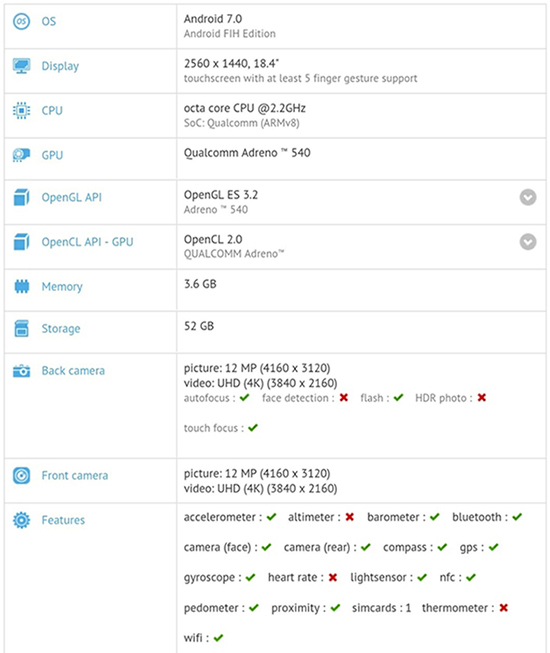550x653 pixels.
Task: Click the Front camera lens icon
Action: [21, 475]
